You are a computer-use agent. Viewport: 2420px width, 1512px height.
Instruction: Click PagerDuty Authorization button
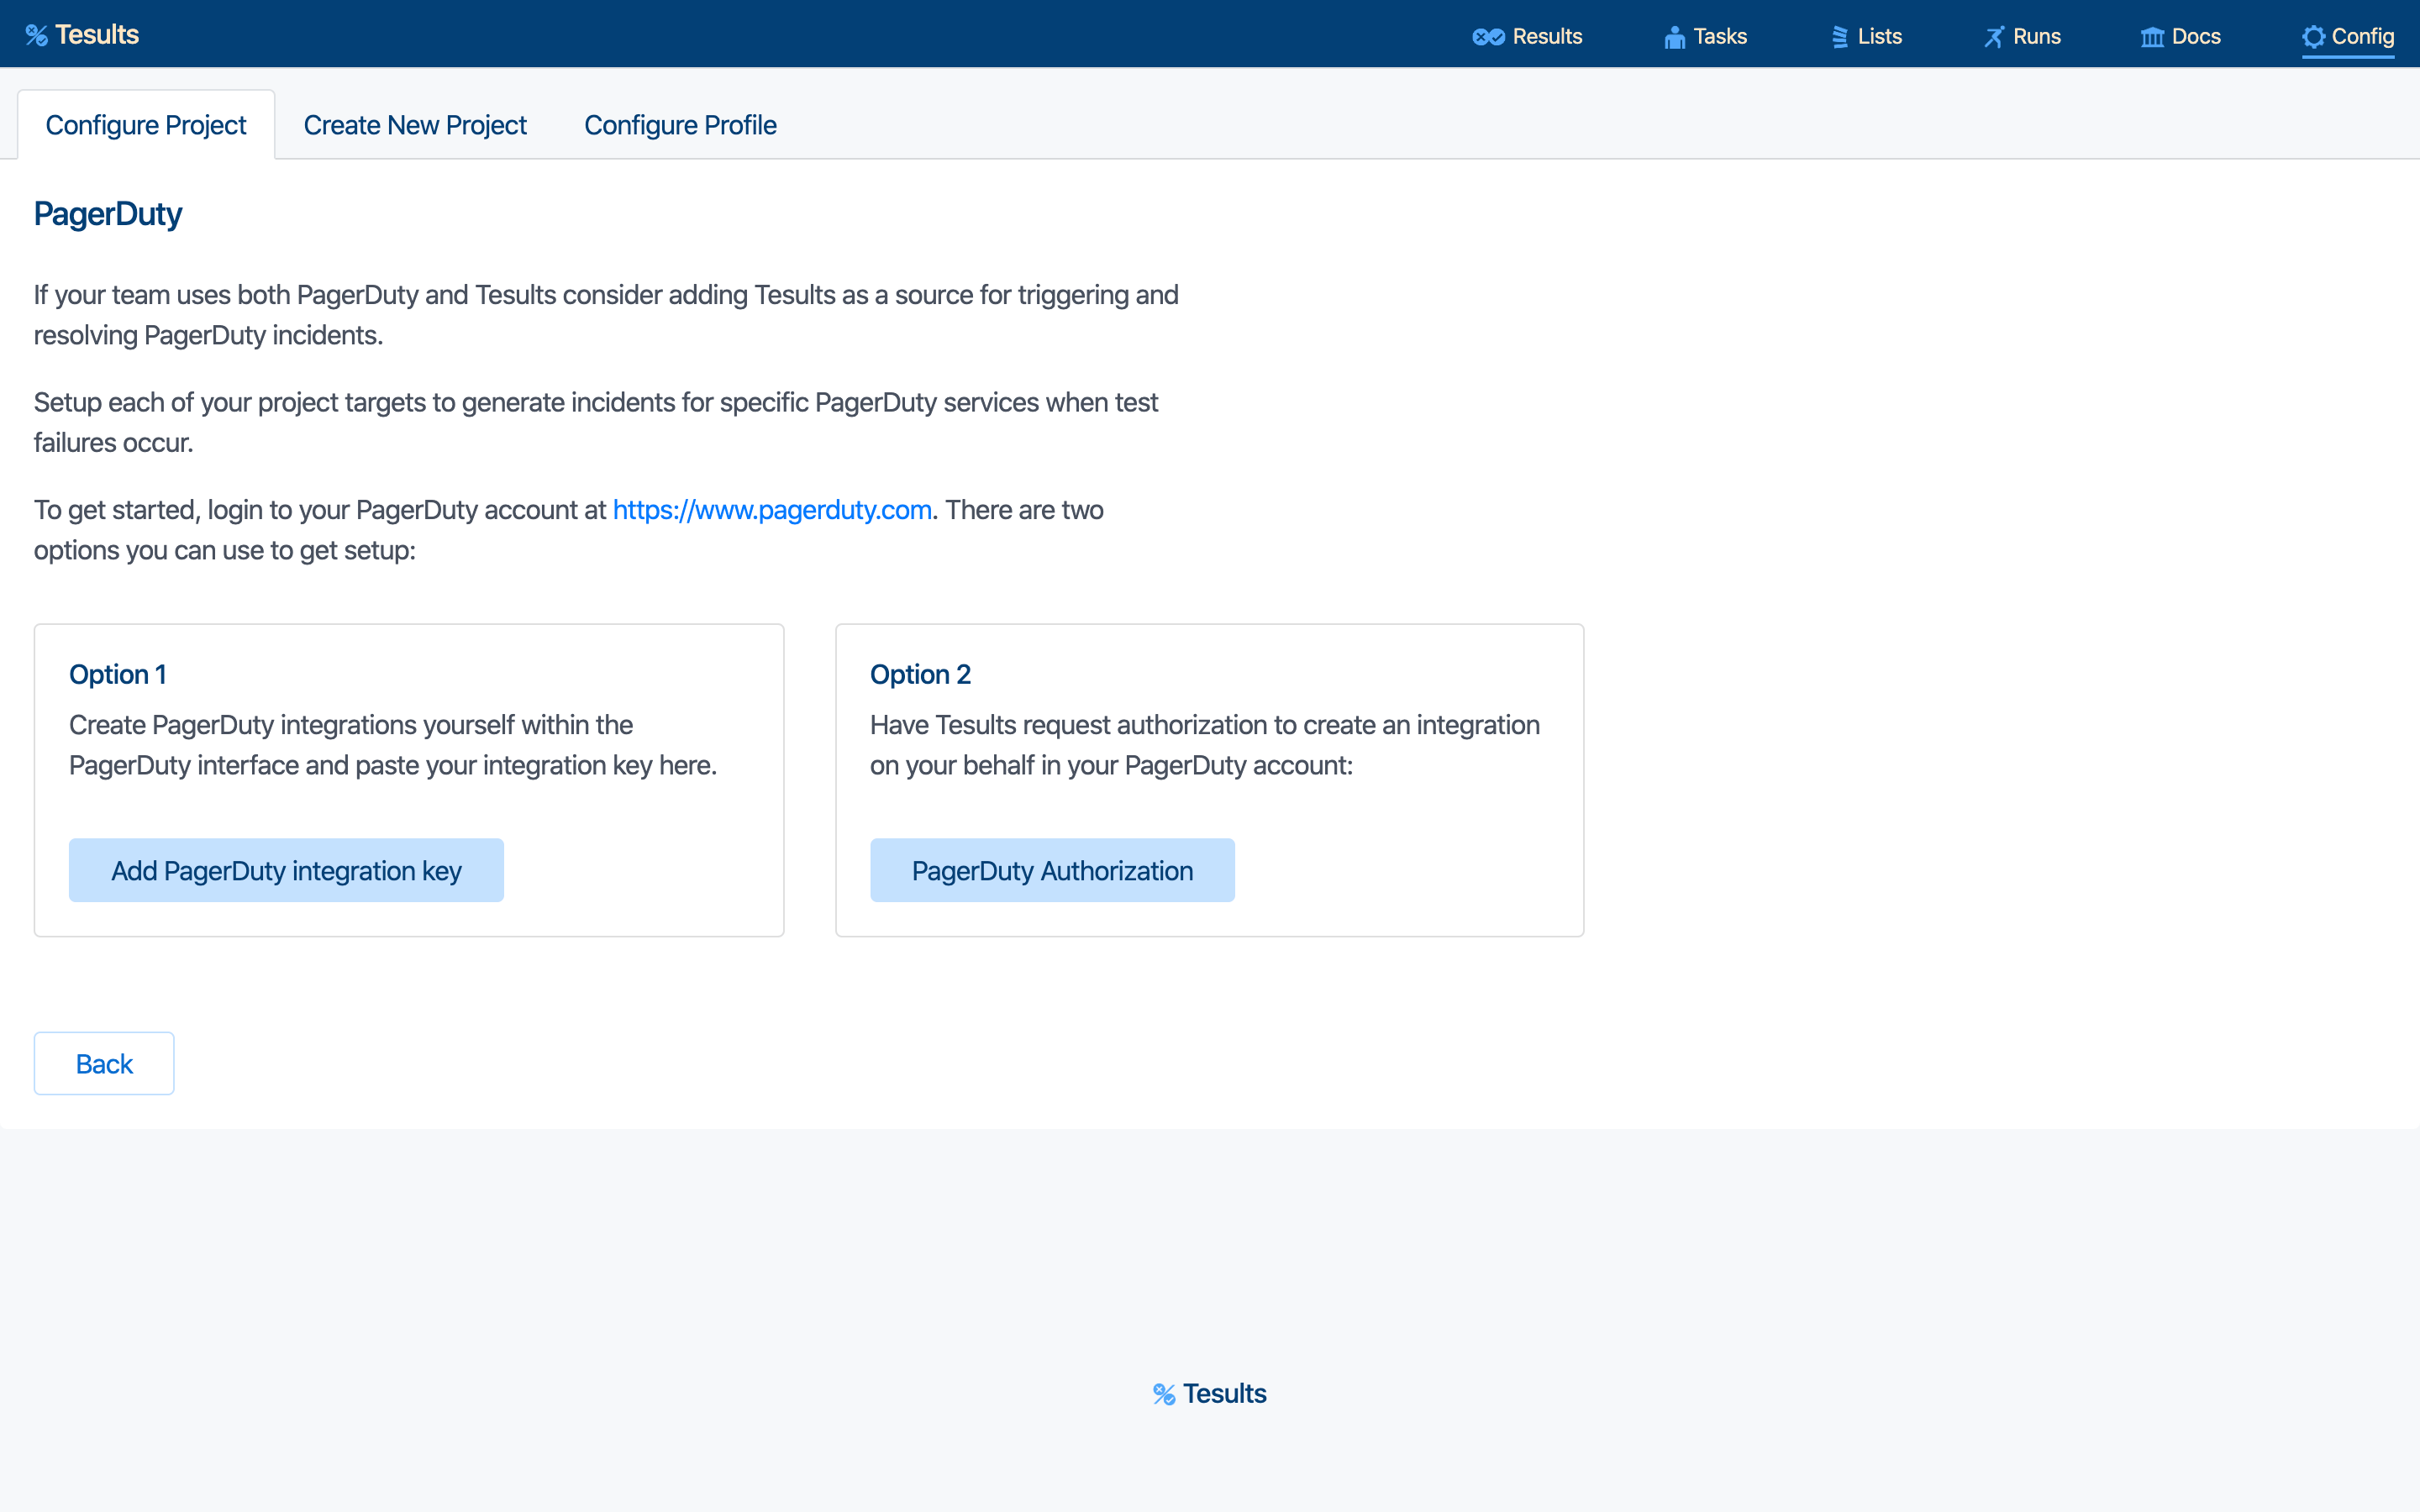tap(1052, 870)
